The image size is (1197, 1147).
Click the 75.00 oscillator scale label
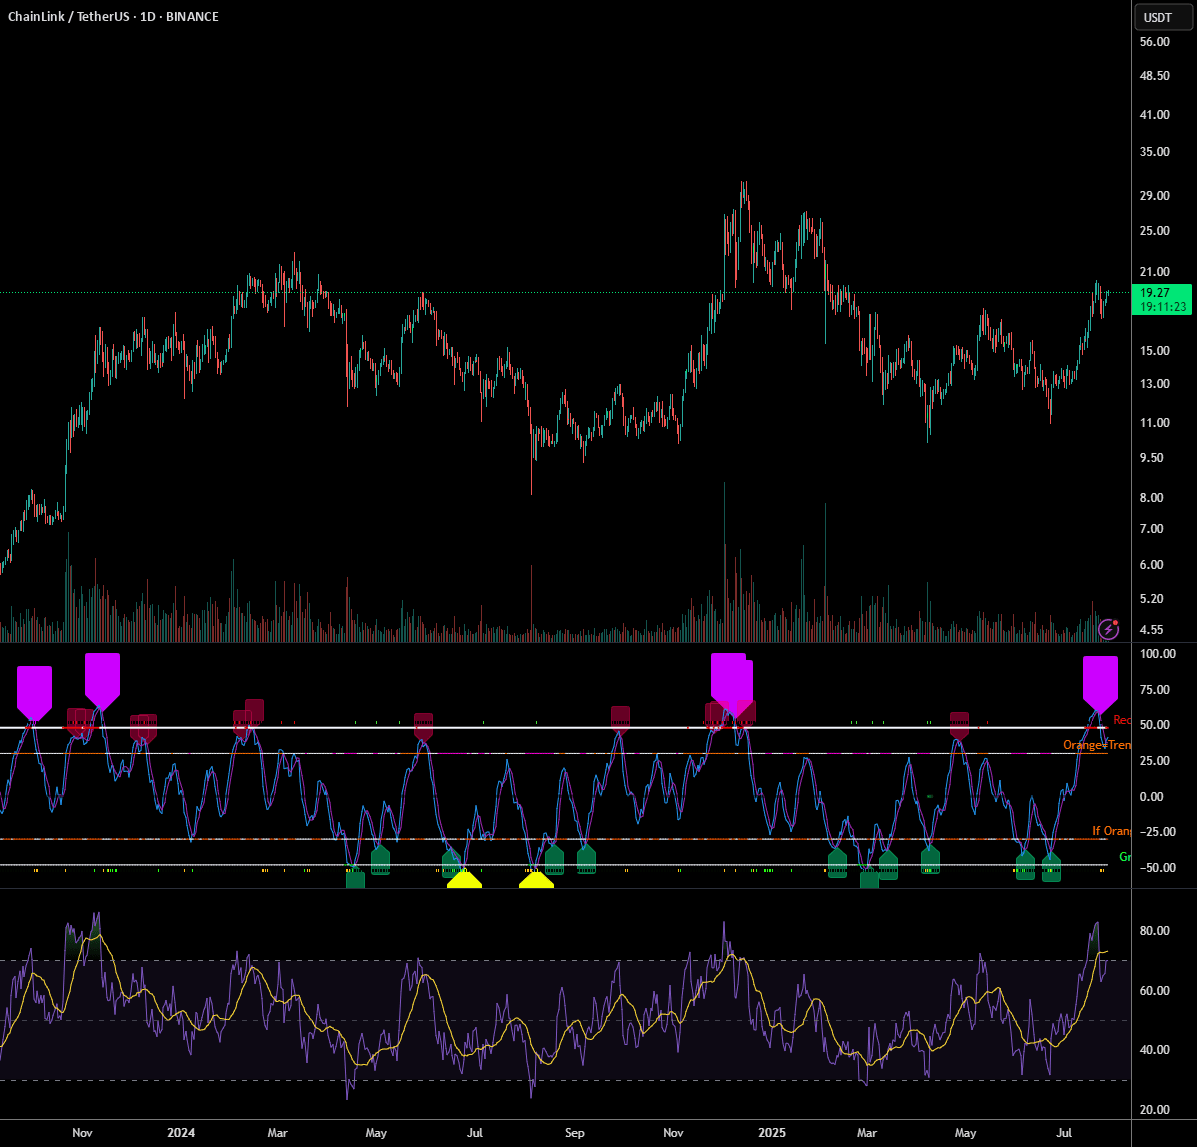[1154, 689]
